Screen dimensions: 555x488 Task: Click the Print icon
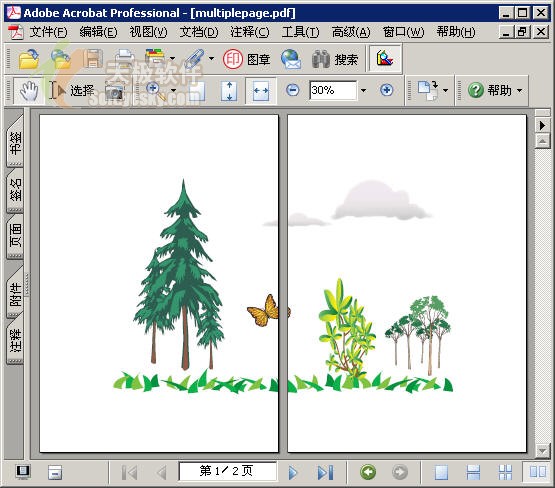pos(125,59)
